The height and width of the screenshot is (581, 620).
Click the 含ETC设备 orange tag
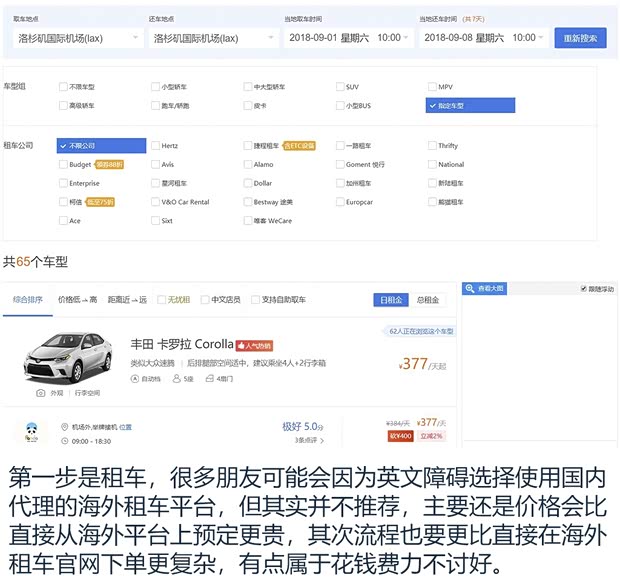tap(299, 146)
